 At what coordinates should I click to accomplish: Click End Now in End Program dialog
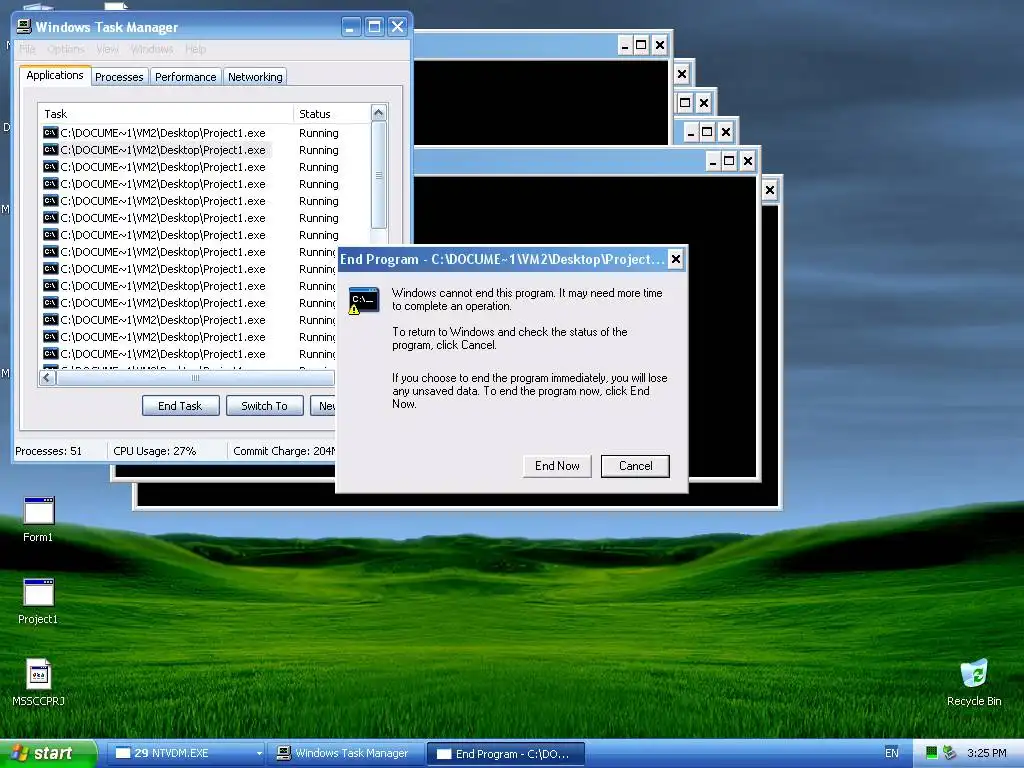click(557, 466)
